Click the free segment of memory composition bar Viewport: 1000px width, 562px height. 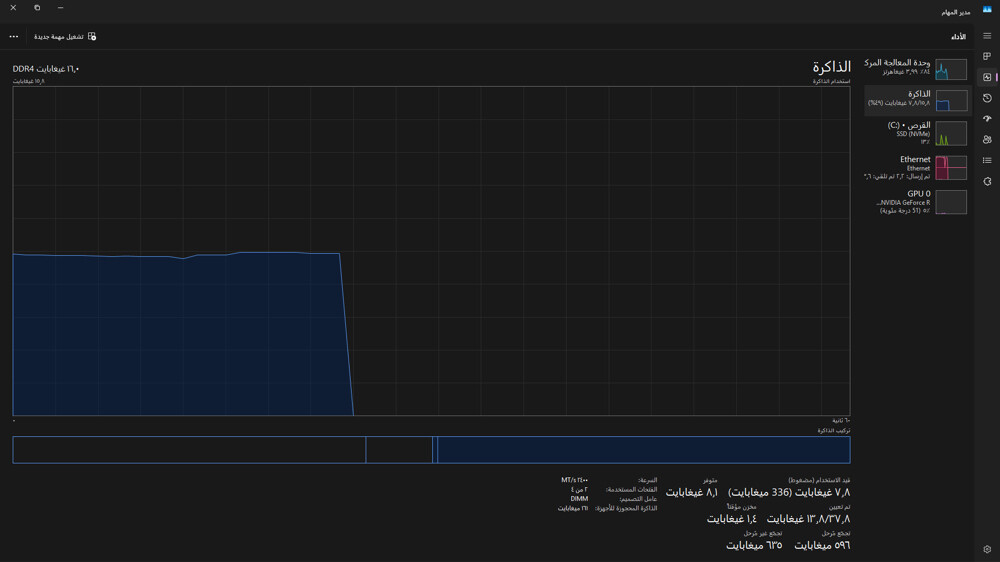click(189, 450)
